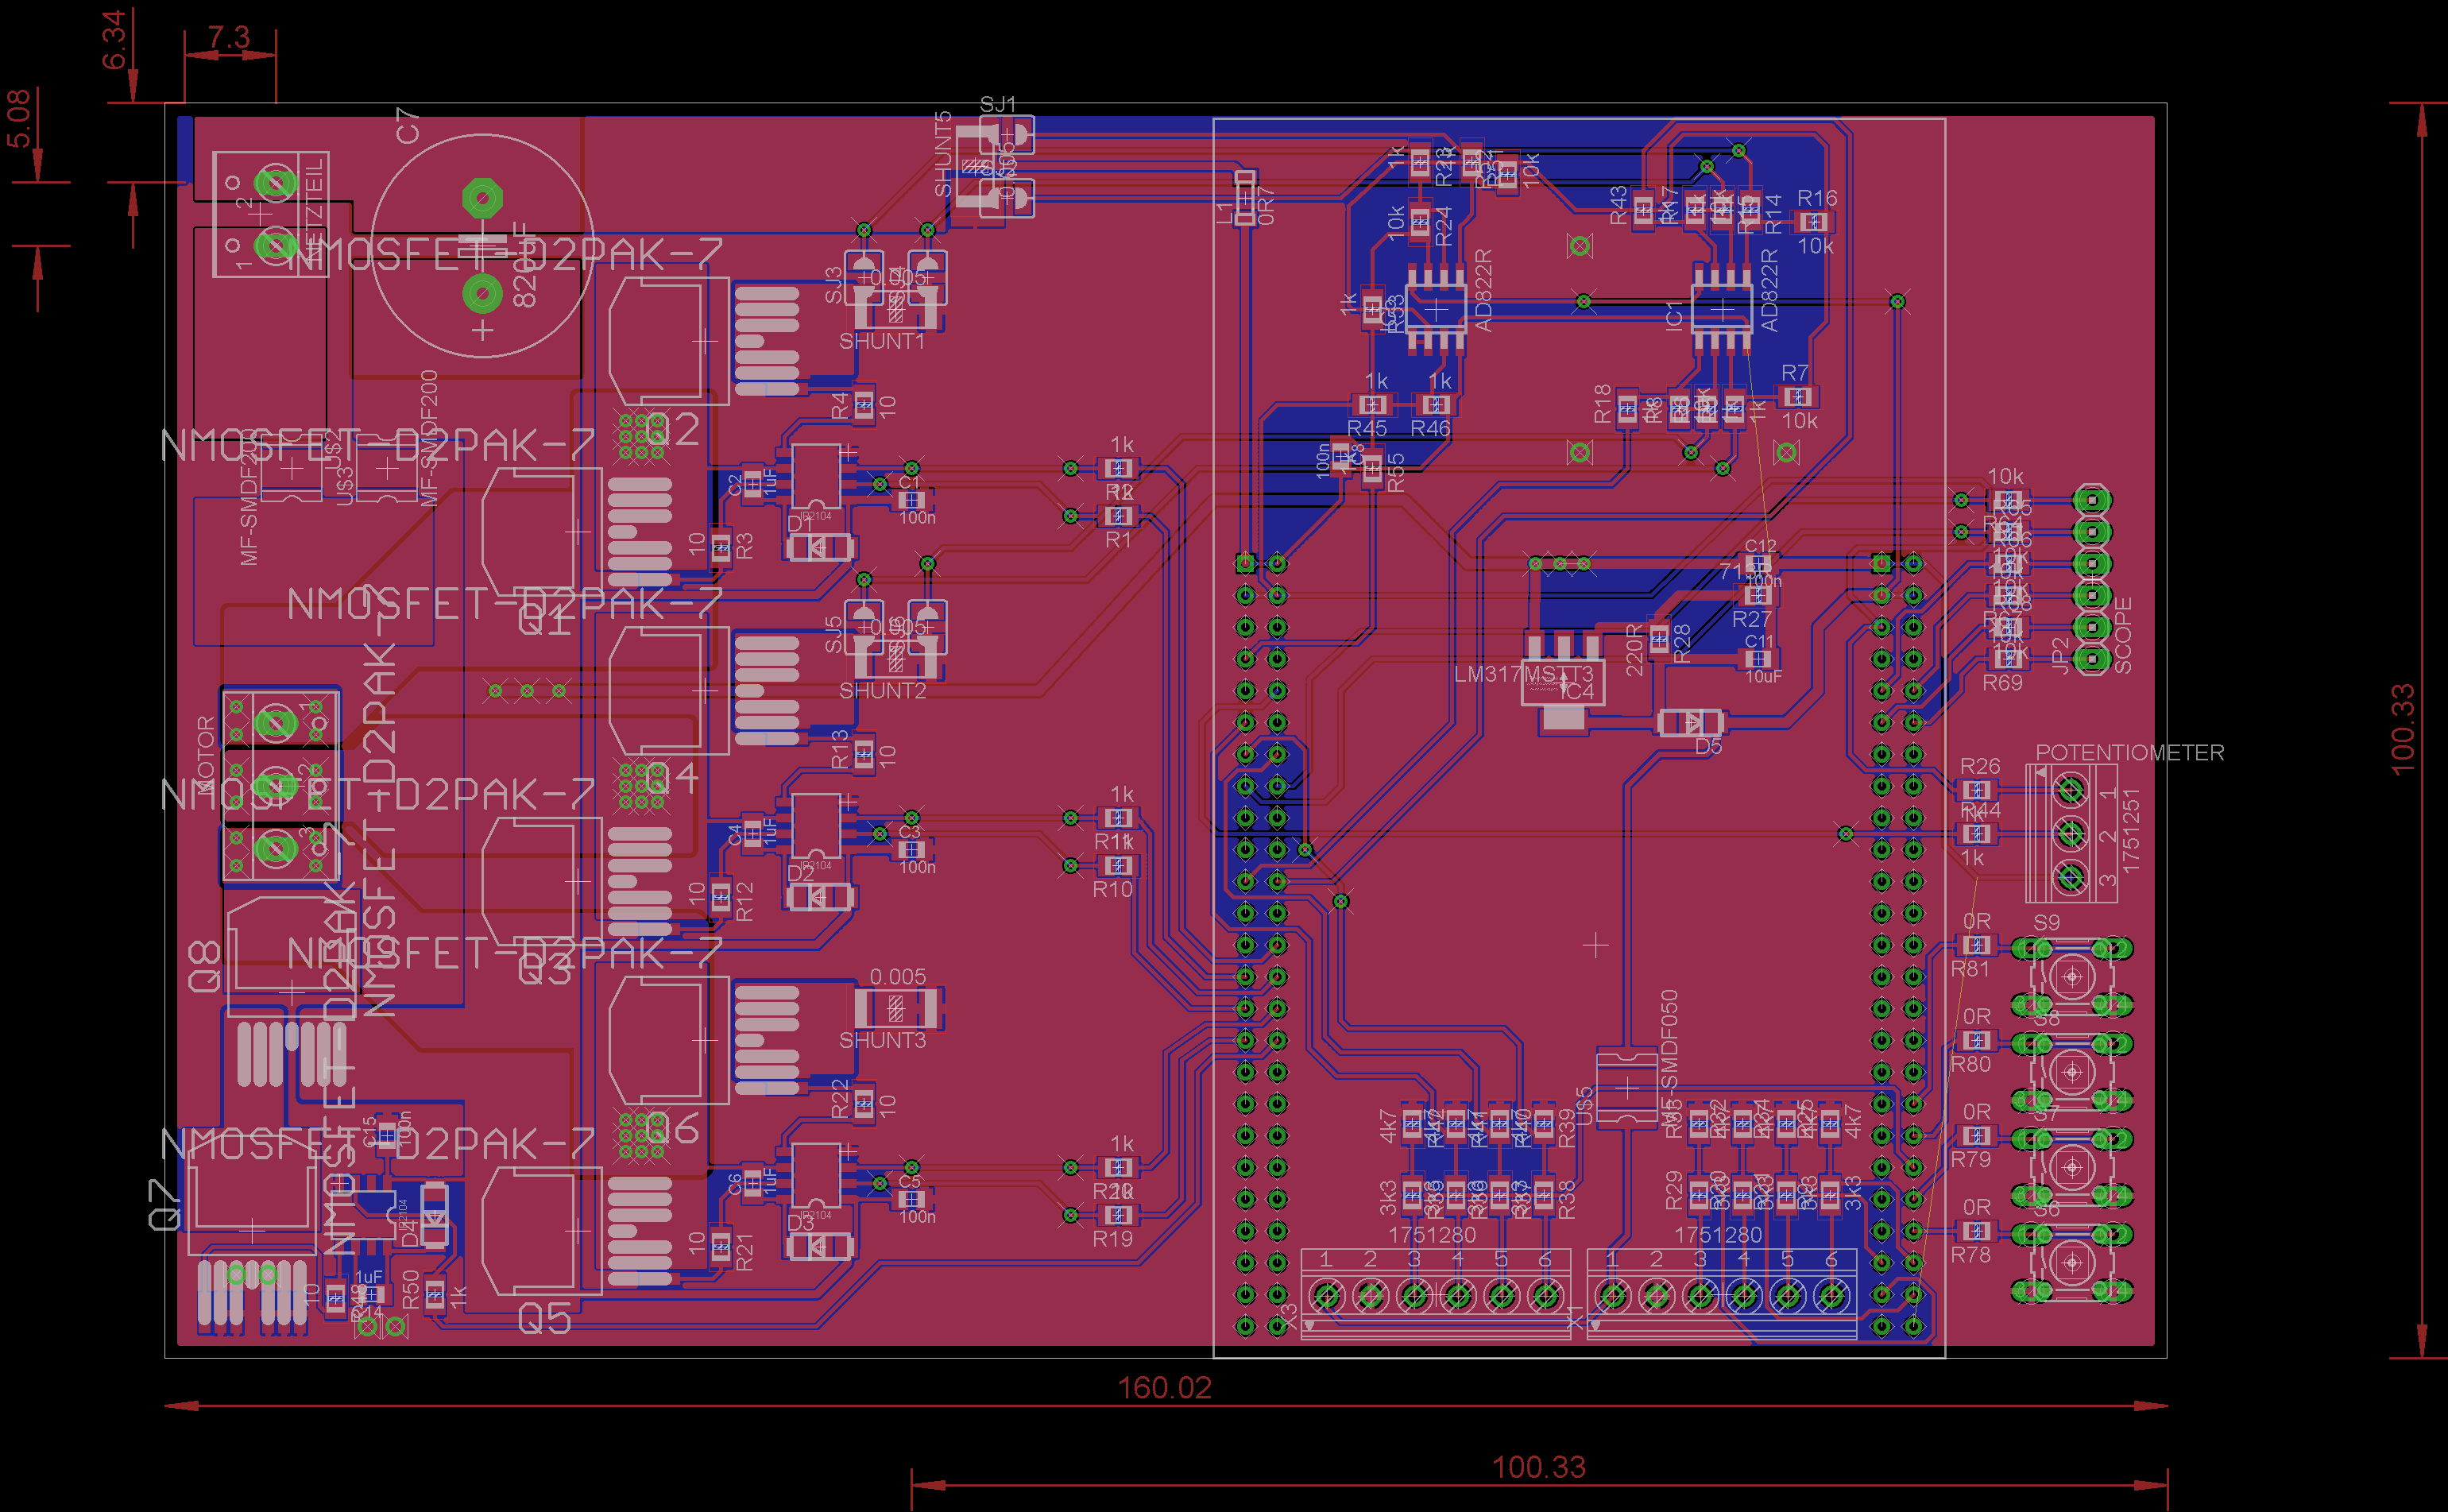Select the Q6 MOSFET label

coord(672,1129)
